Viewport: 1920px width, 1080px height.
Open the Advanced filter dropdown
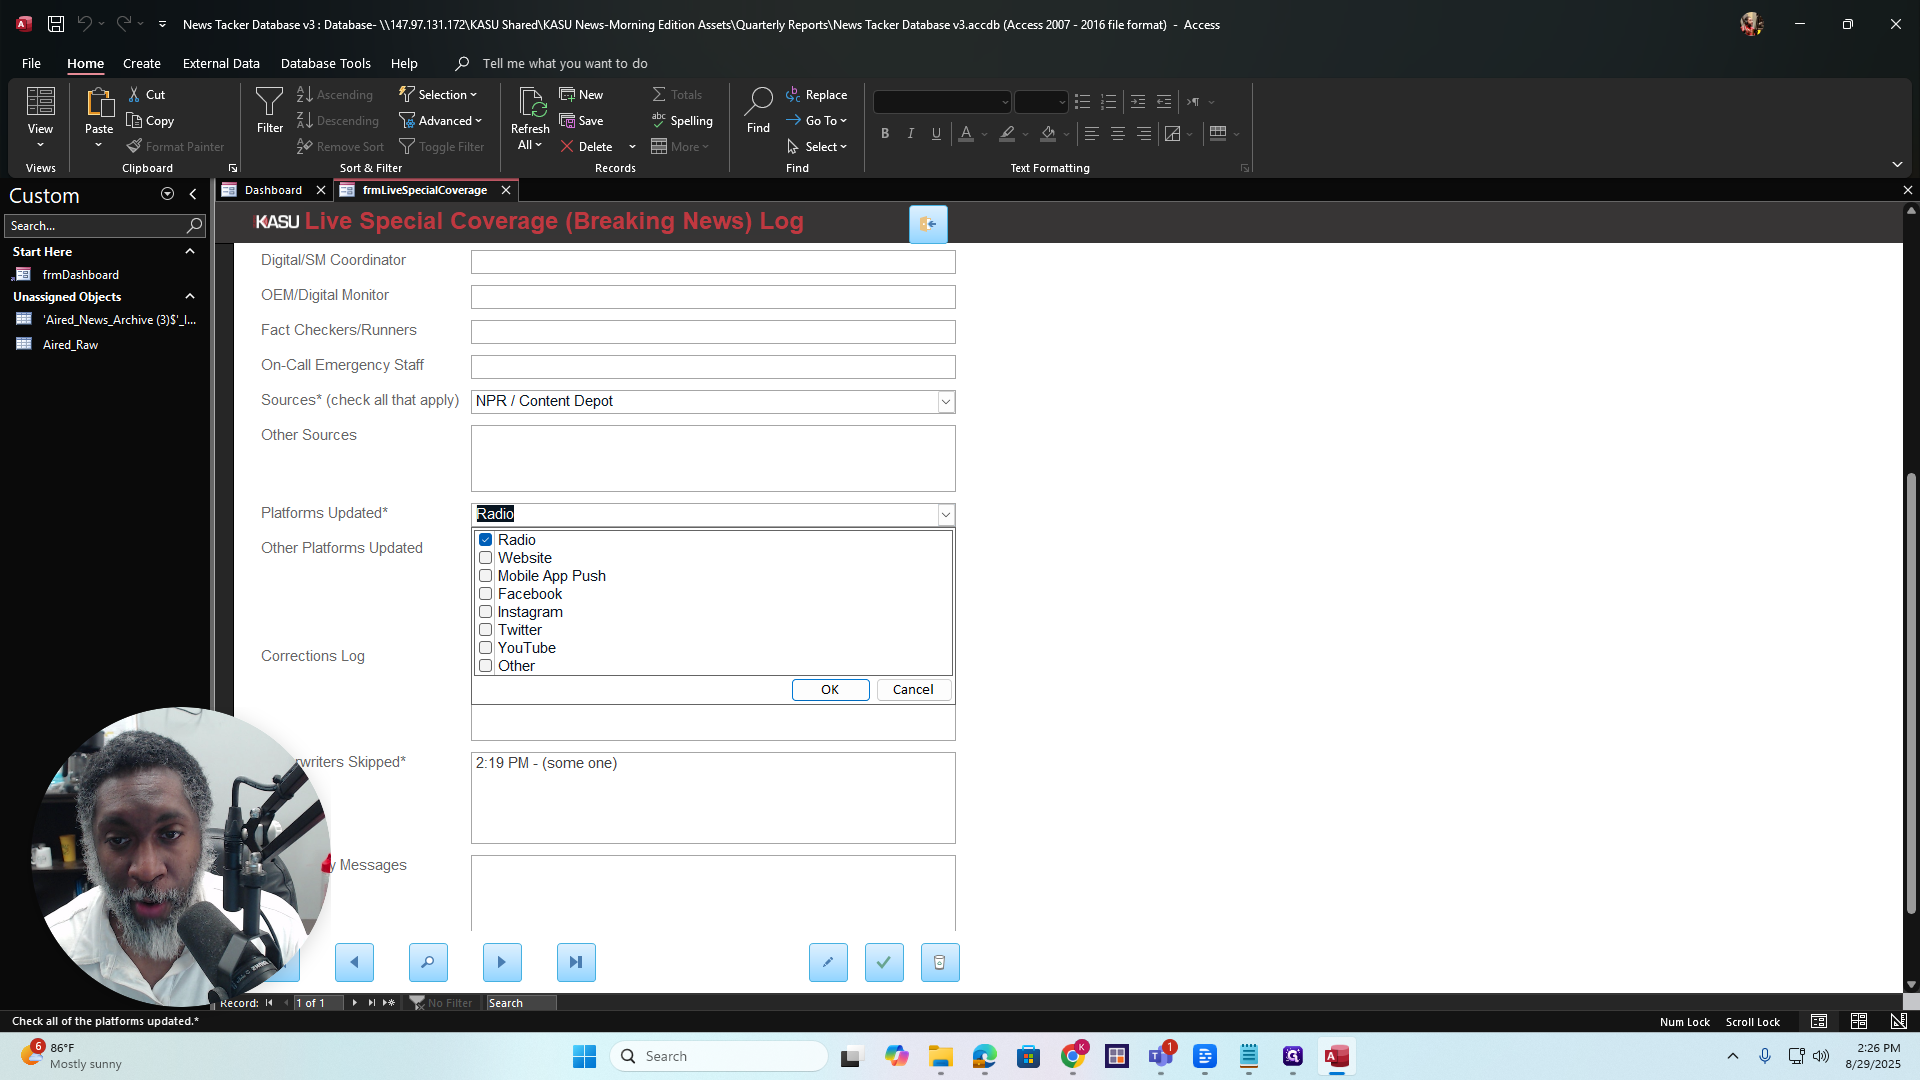click(x=440, y=120)
